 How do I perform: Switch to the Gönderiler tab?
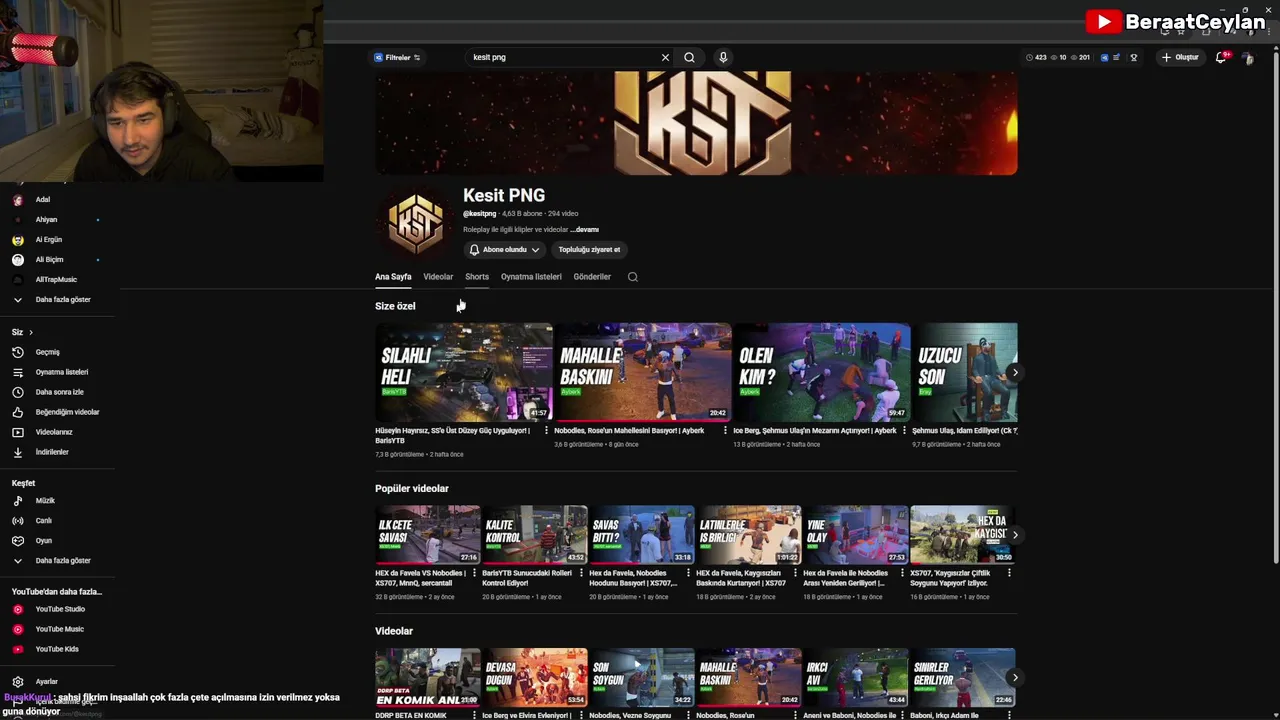pos(592,277)
